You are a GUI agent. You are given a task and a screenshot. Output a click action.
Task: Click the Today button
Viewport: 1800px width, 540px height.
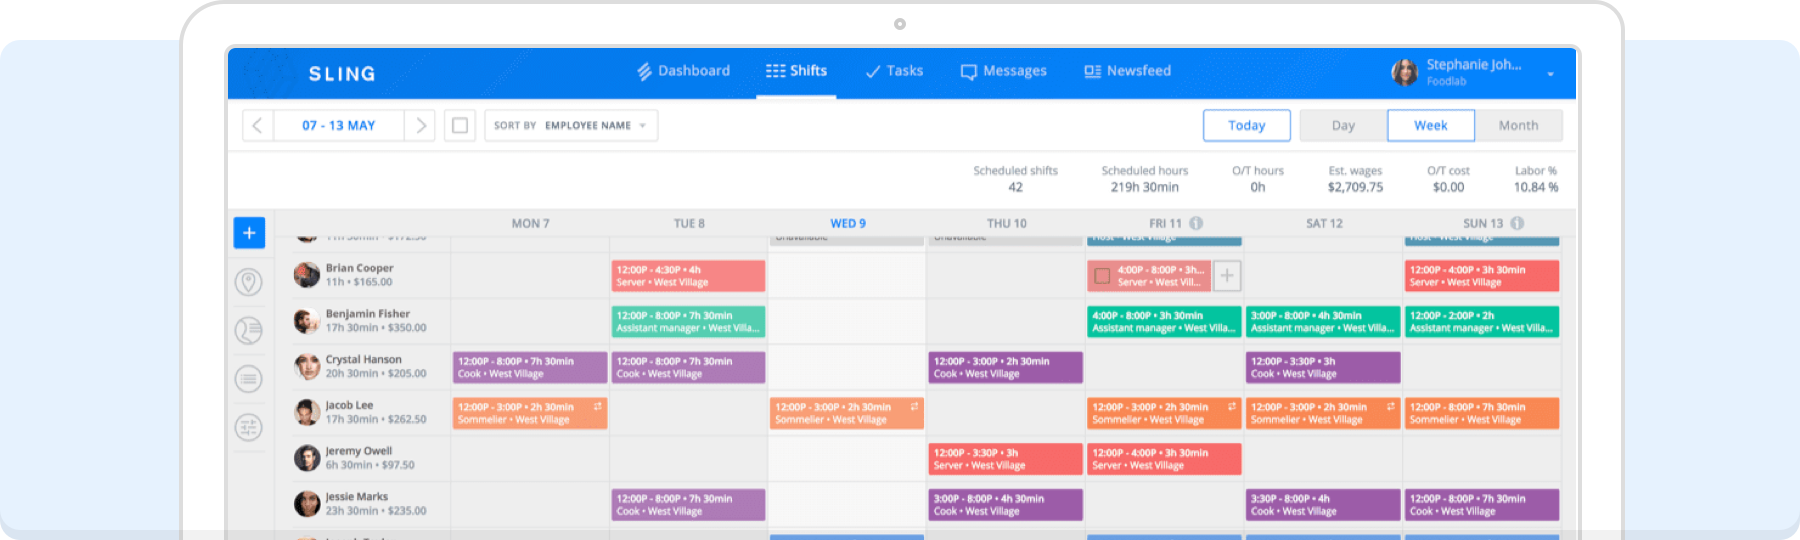point(1246,126)
